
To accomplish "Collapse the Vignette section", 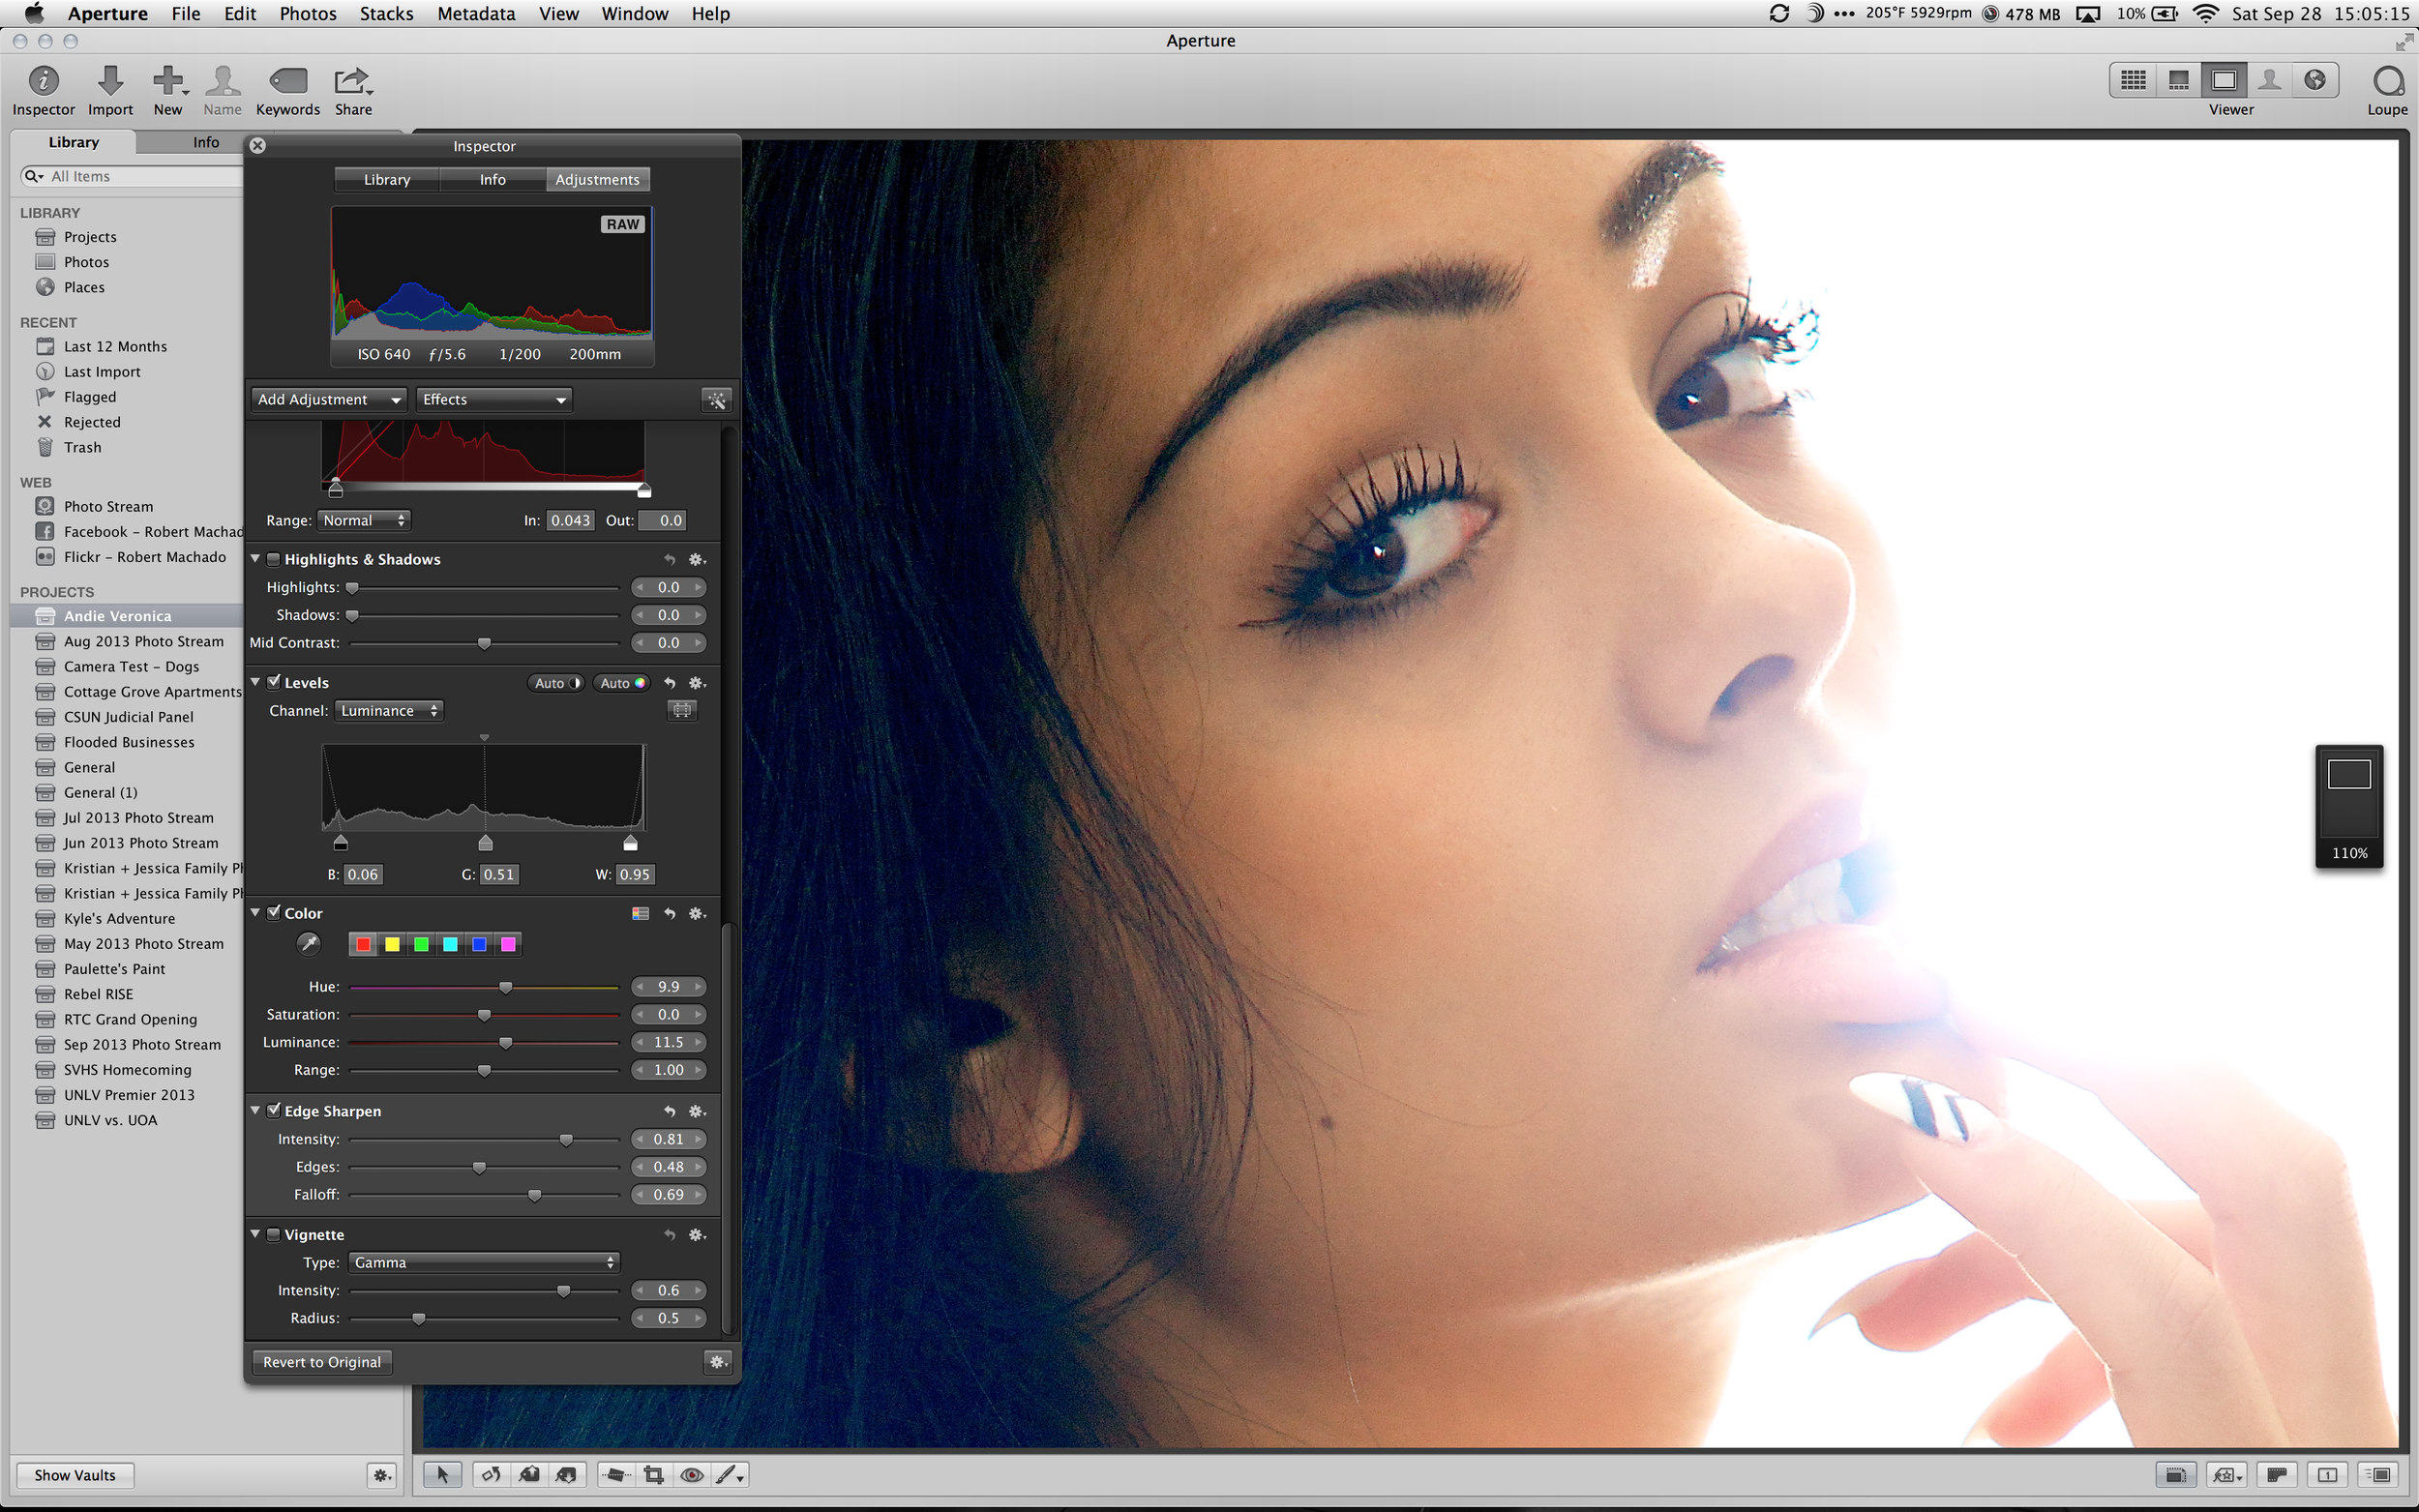I will (256, 1234).
